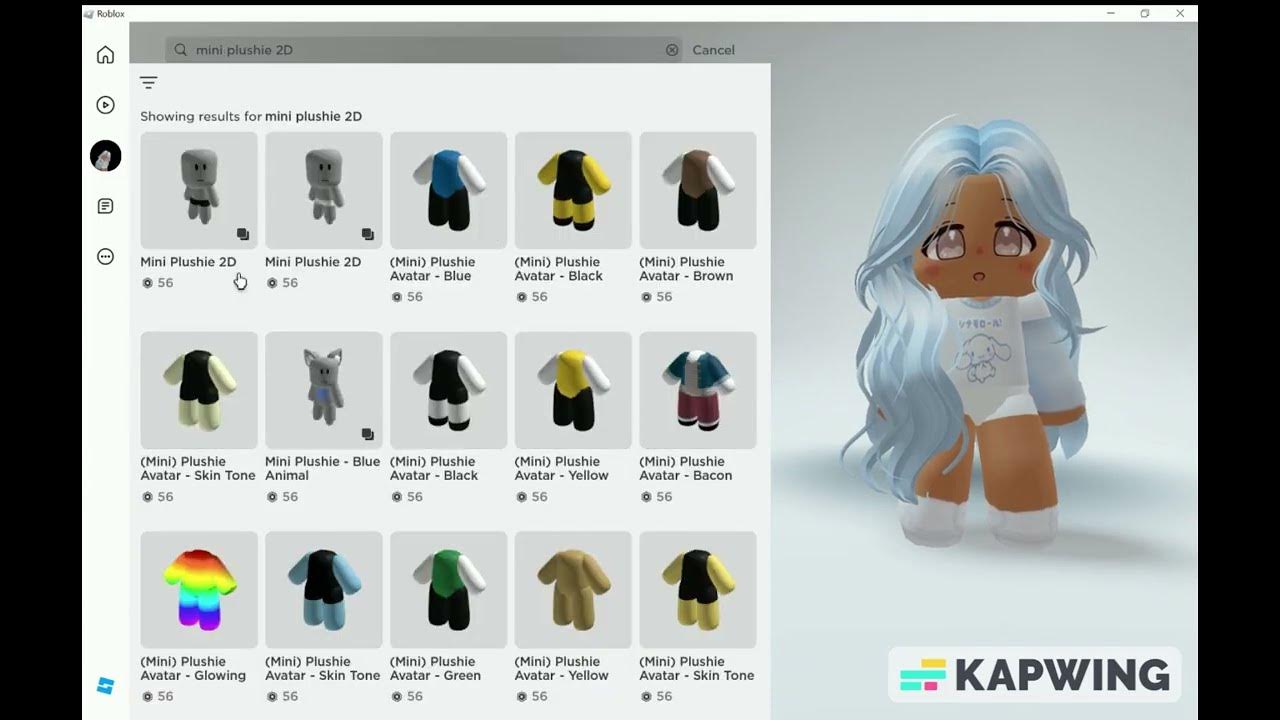Click the Robux icon under Plushie Avatar - Brown
Viewport: 1280px width, 720px height.
(x=646, y=297)
